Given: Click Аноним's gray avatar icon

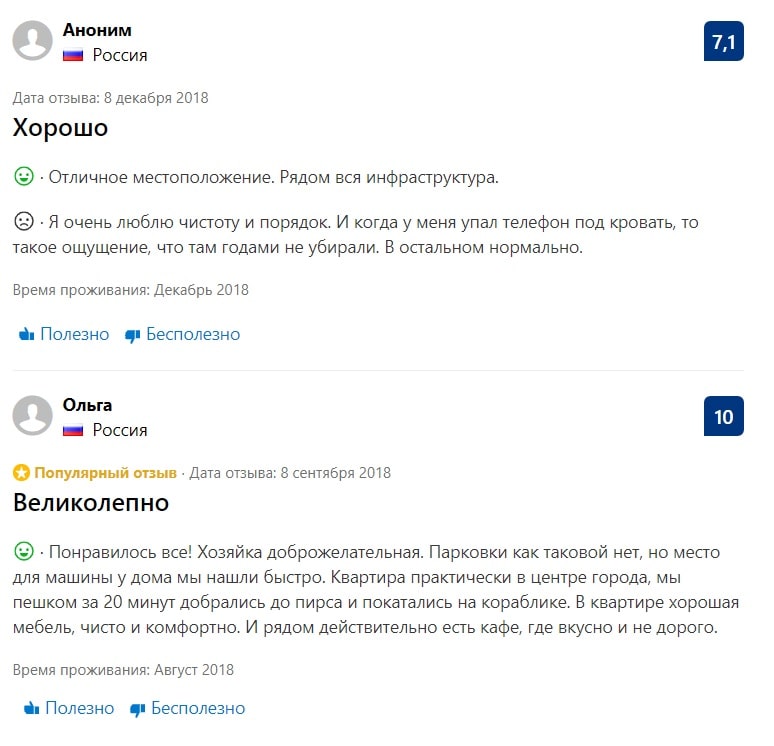Looking at the screenshot, I should click(x=33, y=42).
